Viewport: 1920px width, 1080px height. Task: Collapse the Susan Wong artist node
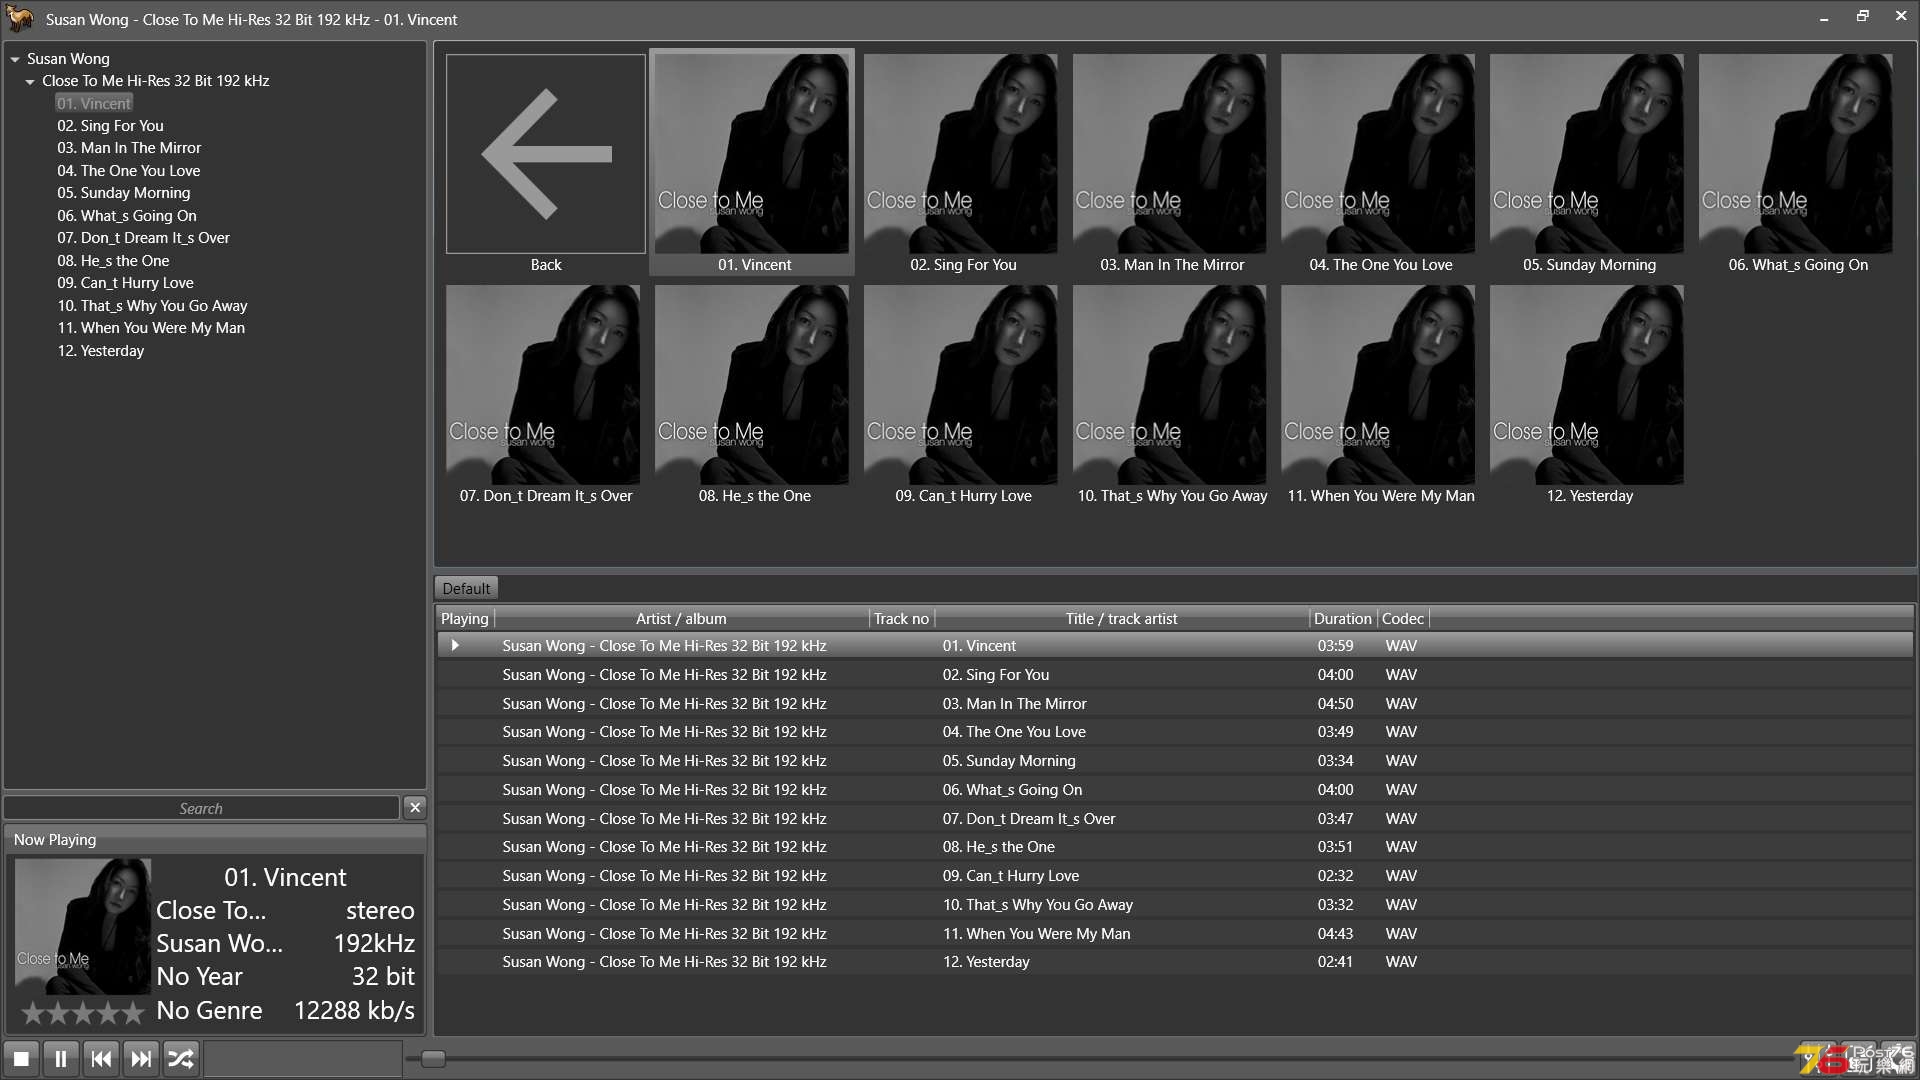(x=15, y=59)
